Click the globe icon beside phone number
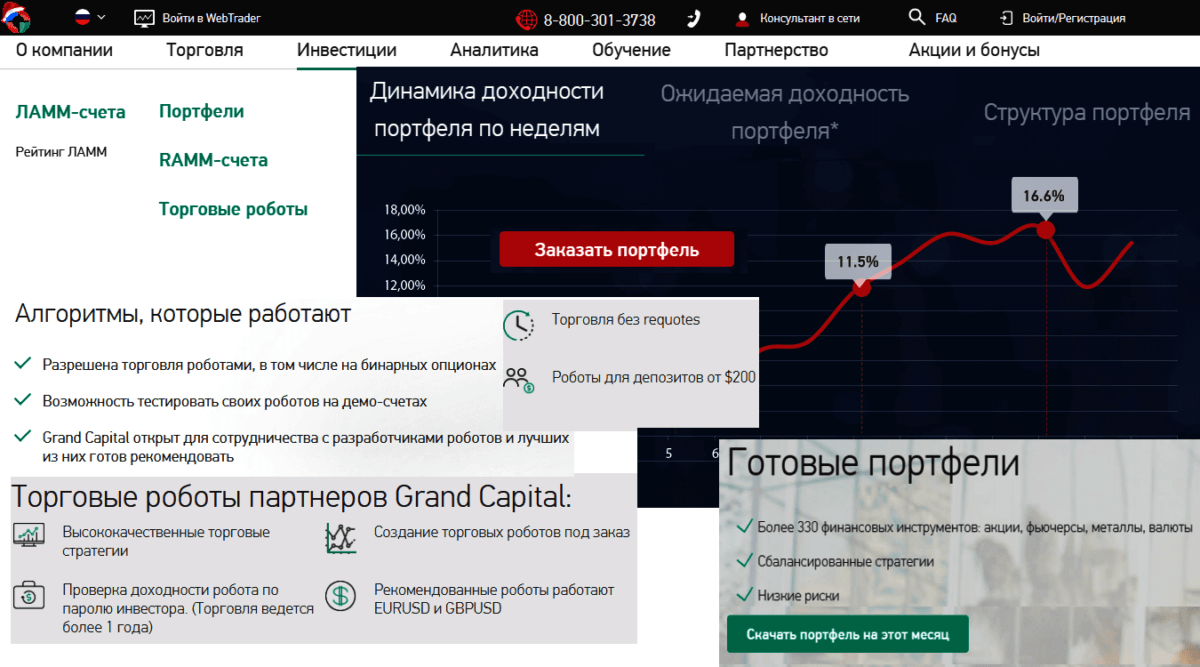 [x=527, y=19]
